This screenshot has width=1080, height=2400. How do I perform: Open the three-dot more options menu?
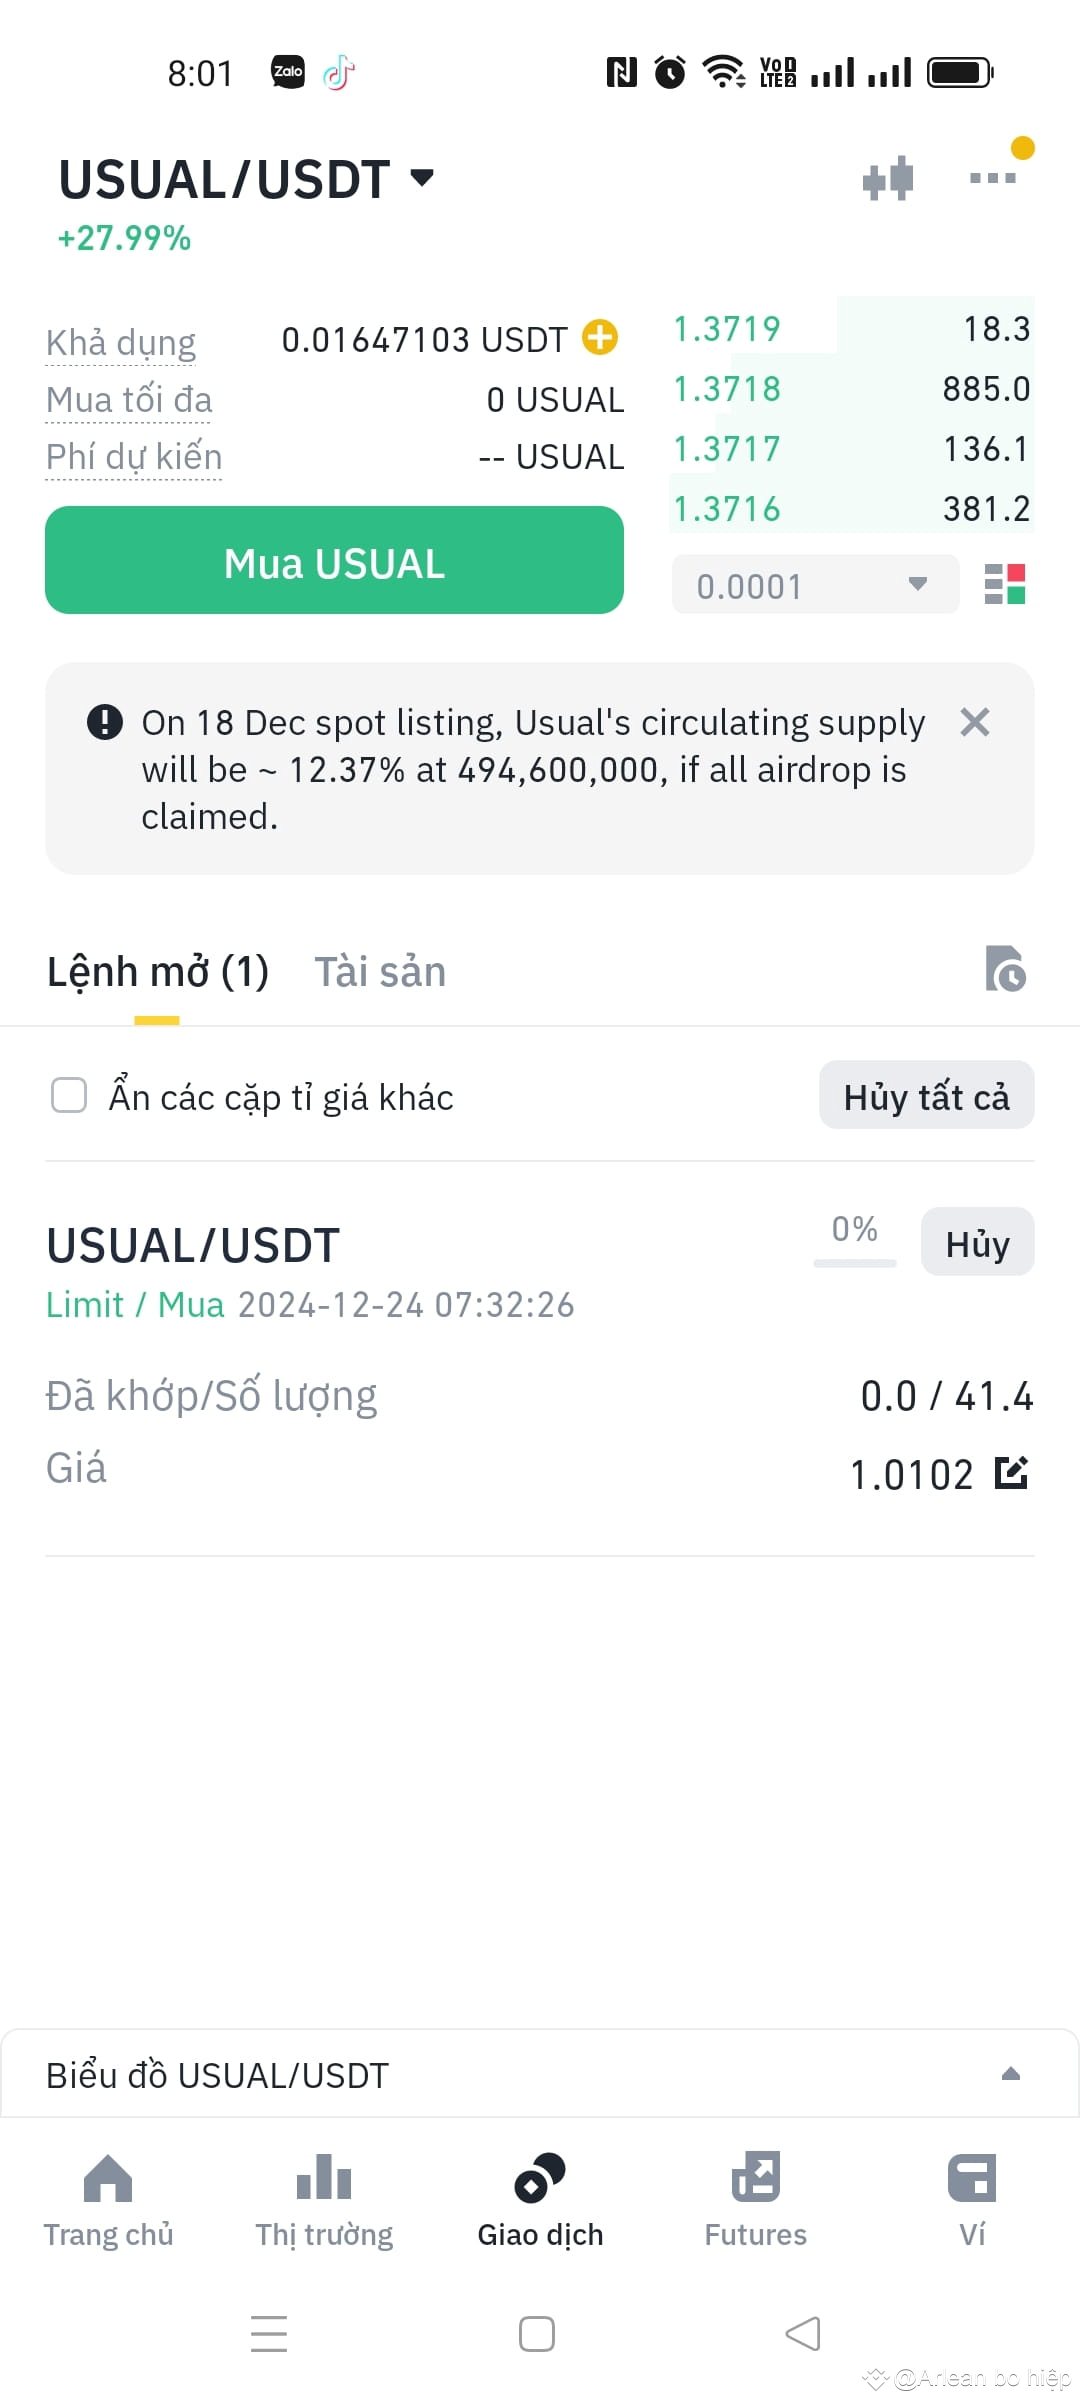coord(993,178)
